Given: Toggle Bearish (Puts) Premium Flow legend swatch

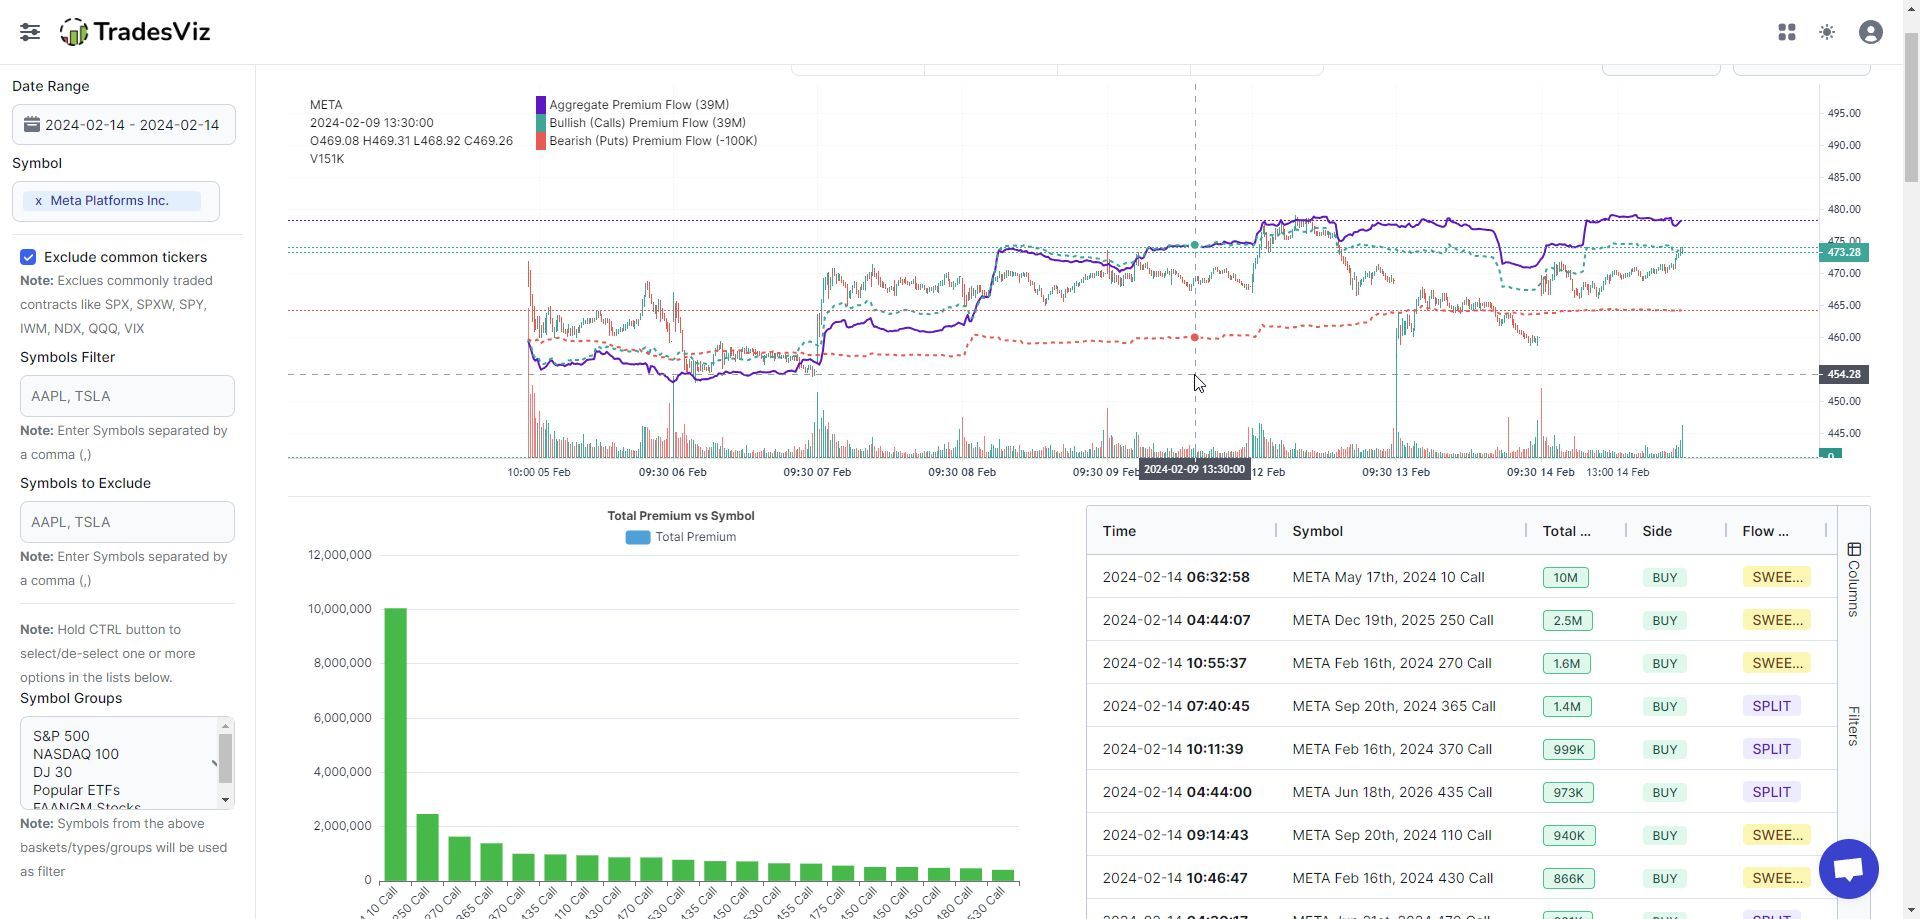Looking at the screenshot, I should pyautogui.click(x=541, y=141).
